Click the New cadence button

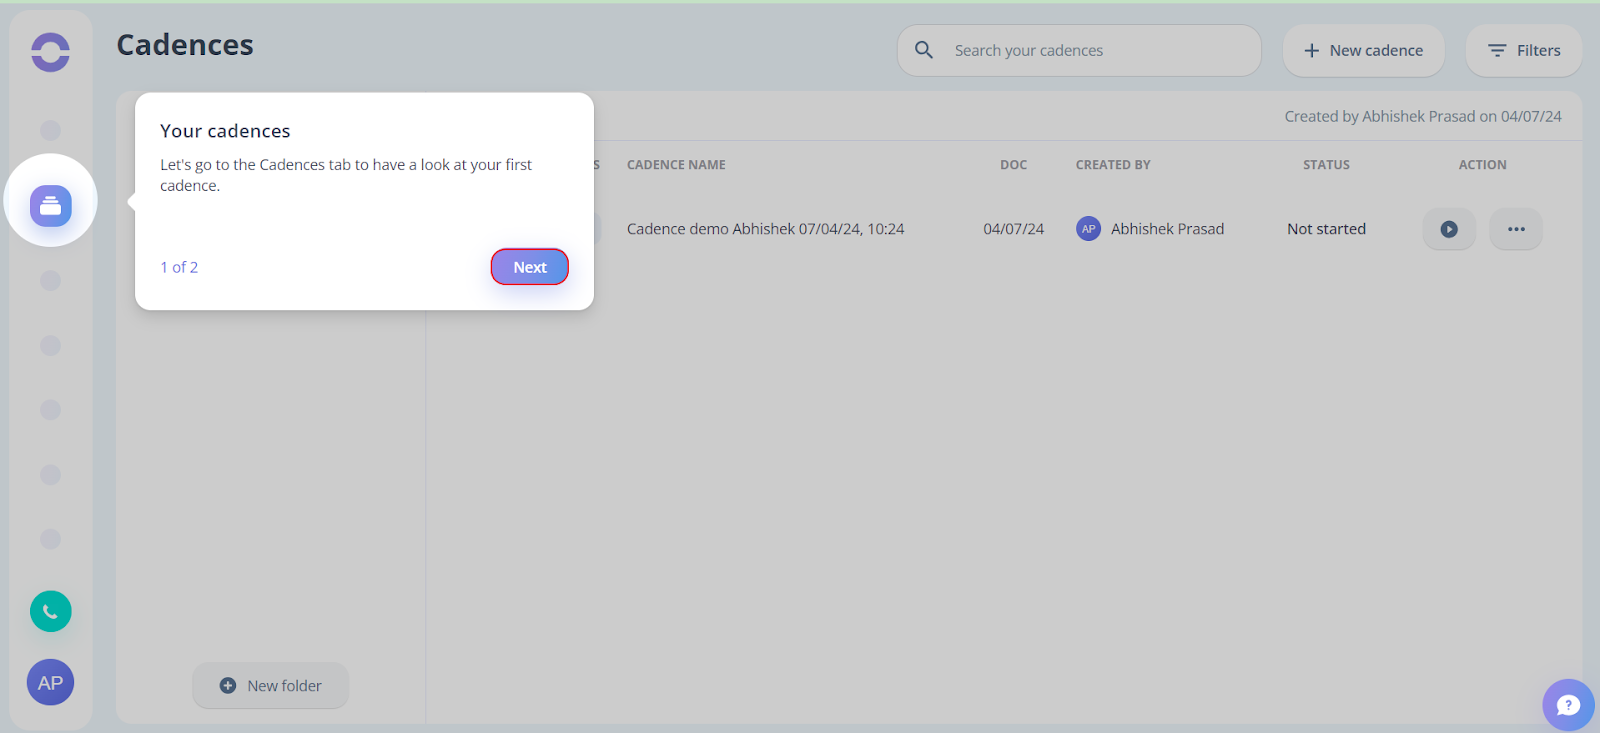click(1364, 51)
